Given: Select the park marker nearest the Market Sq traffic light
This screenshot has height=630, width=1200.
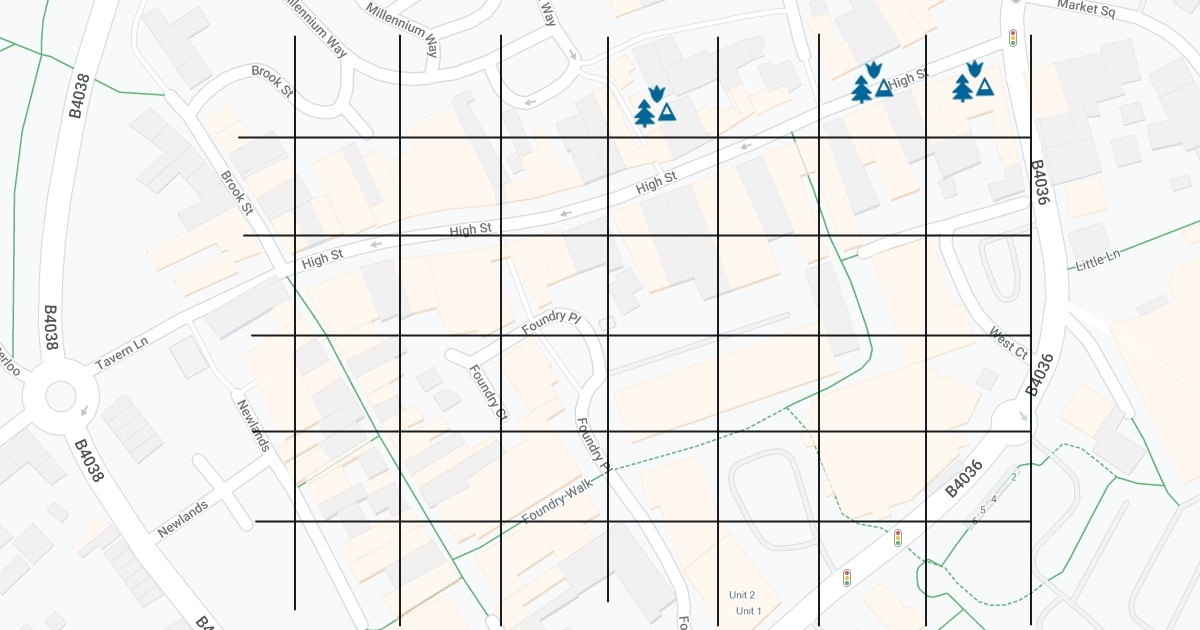Looking at the screenshot, I should pyautogui.click(x=972, y=81).
